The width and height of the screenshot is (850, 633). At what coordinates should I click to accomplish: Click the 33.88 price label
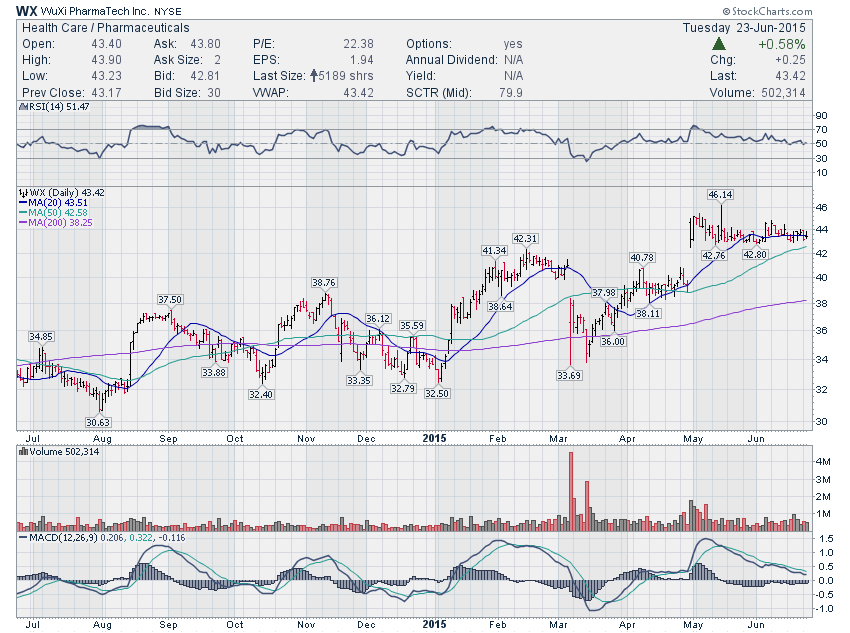coord(214,372)
